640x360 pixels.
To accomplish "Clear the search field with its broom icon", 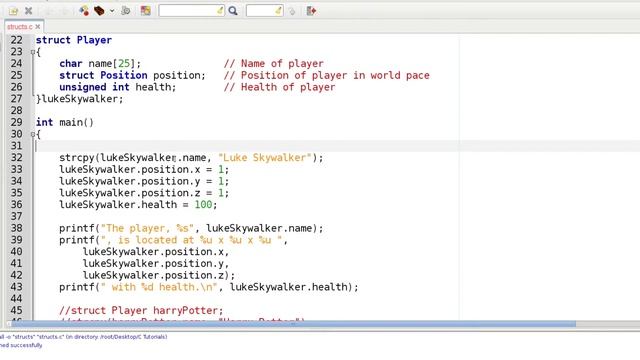I will click(x=220, y=11).
